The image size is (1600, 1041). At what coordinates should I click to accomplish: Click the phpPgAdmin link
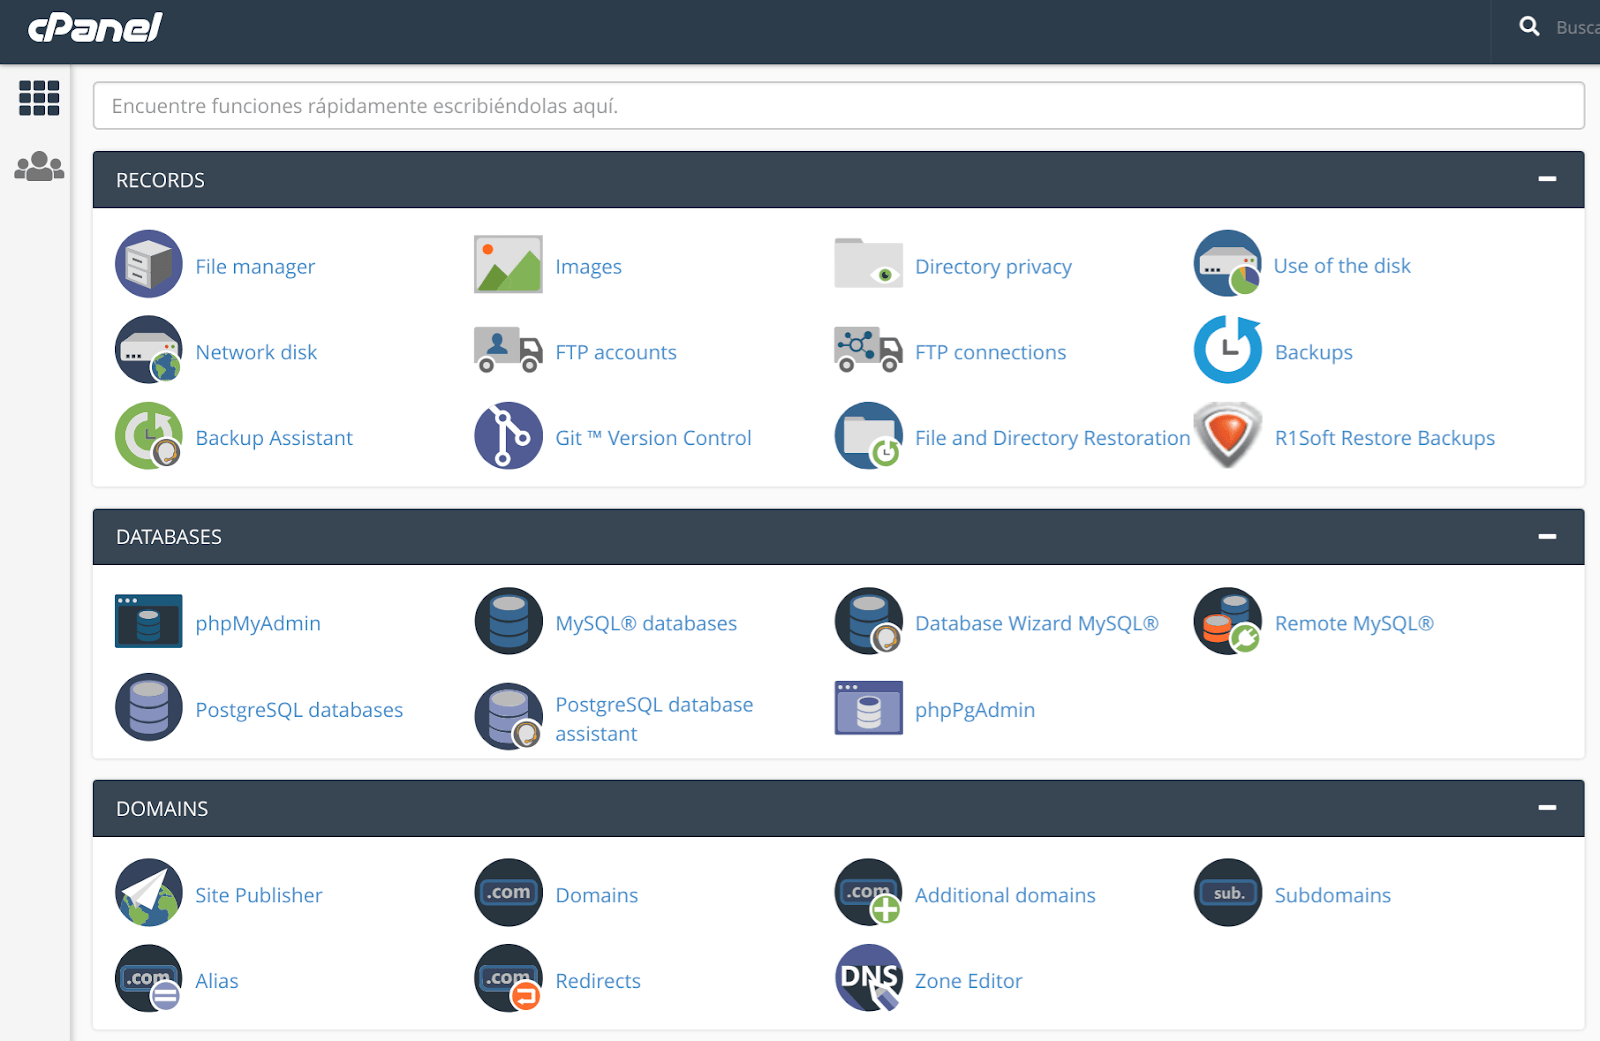975,710
